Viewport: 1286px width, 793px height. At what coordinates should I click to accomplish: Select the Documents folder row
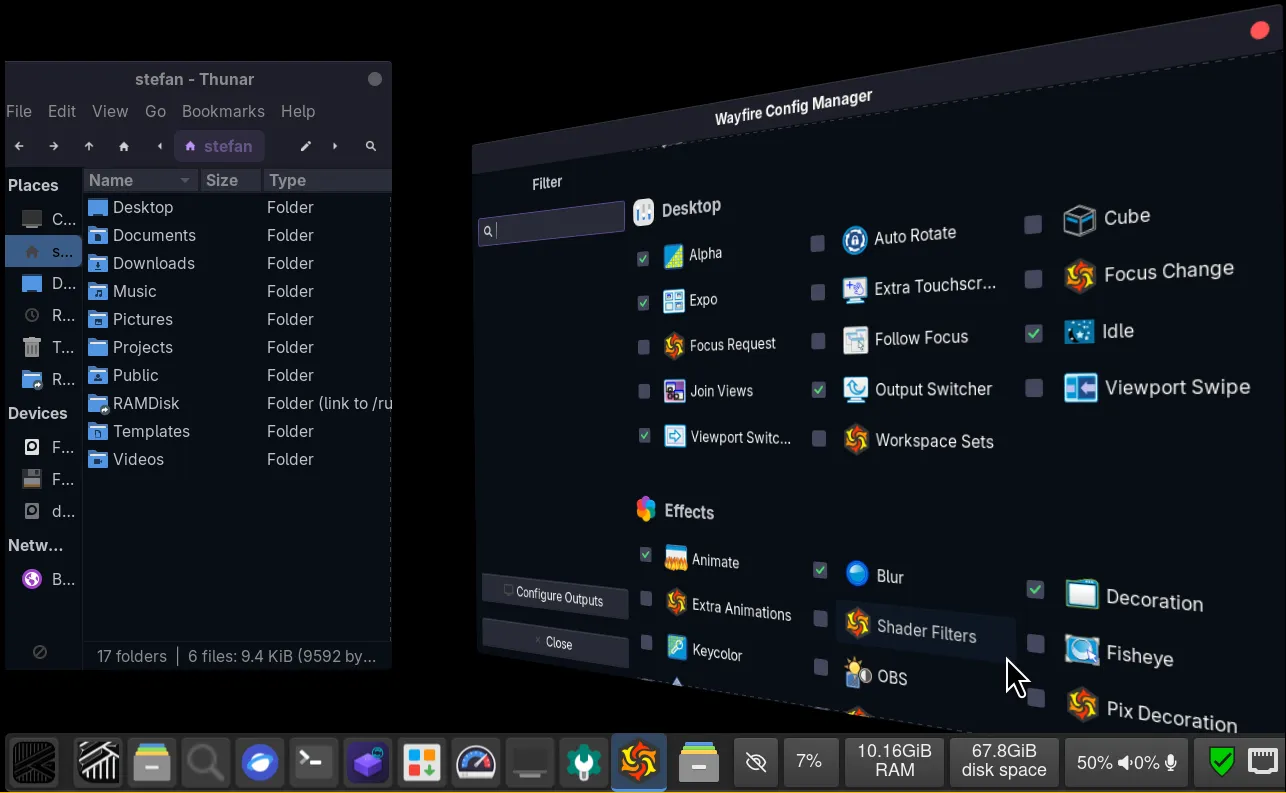tap(237, 235)
